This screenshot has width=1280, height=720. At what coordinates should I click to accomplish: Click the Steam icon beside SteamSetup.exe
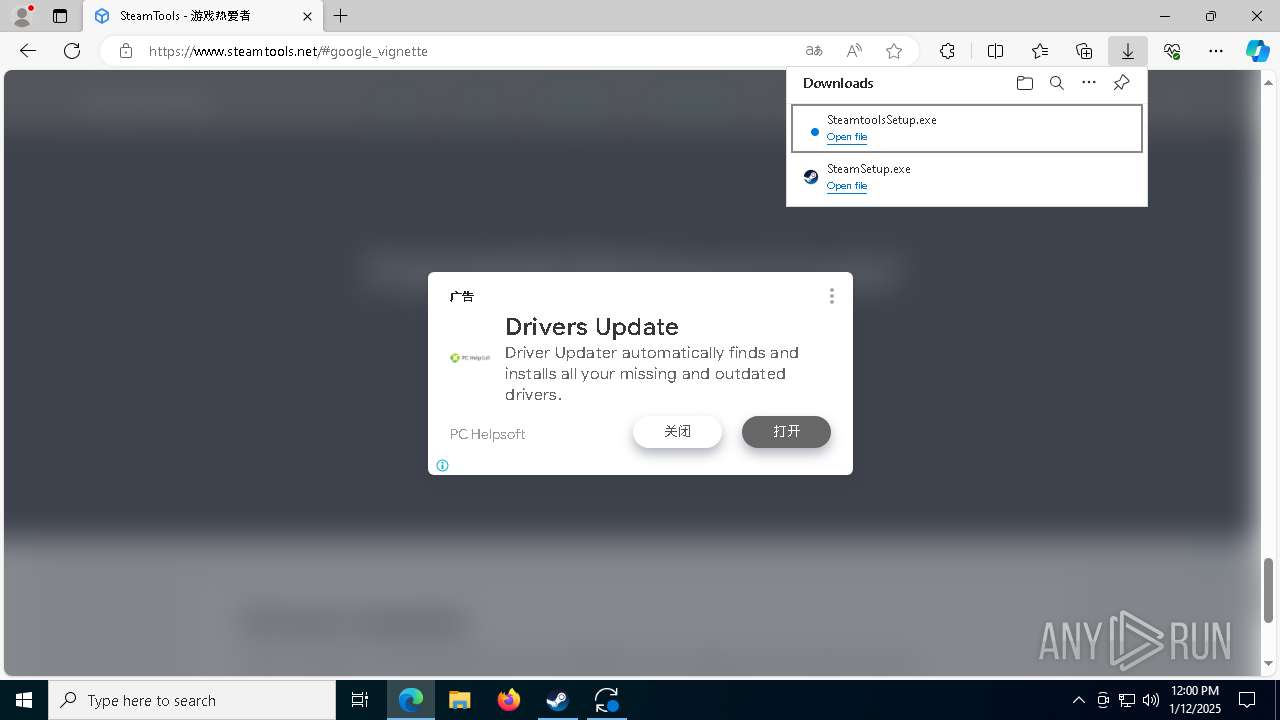tap(811, 177)
